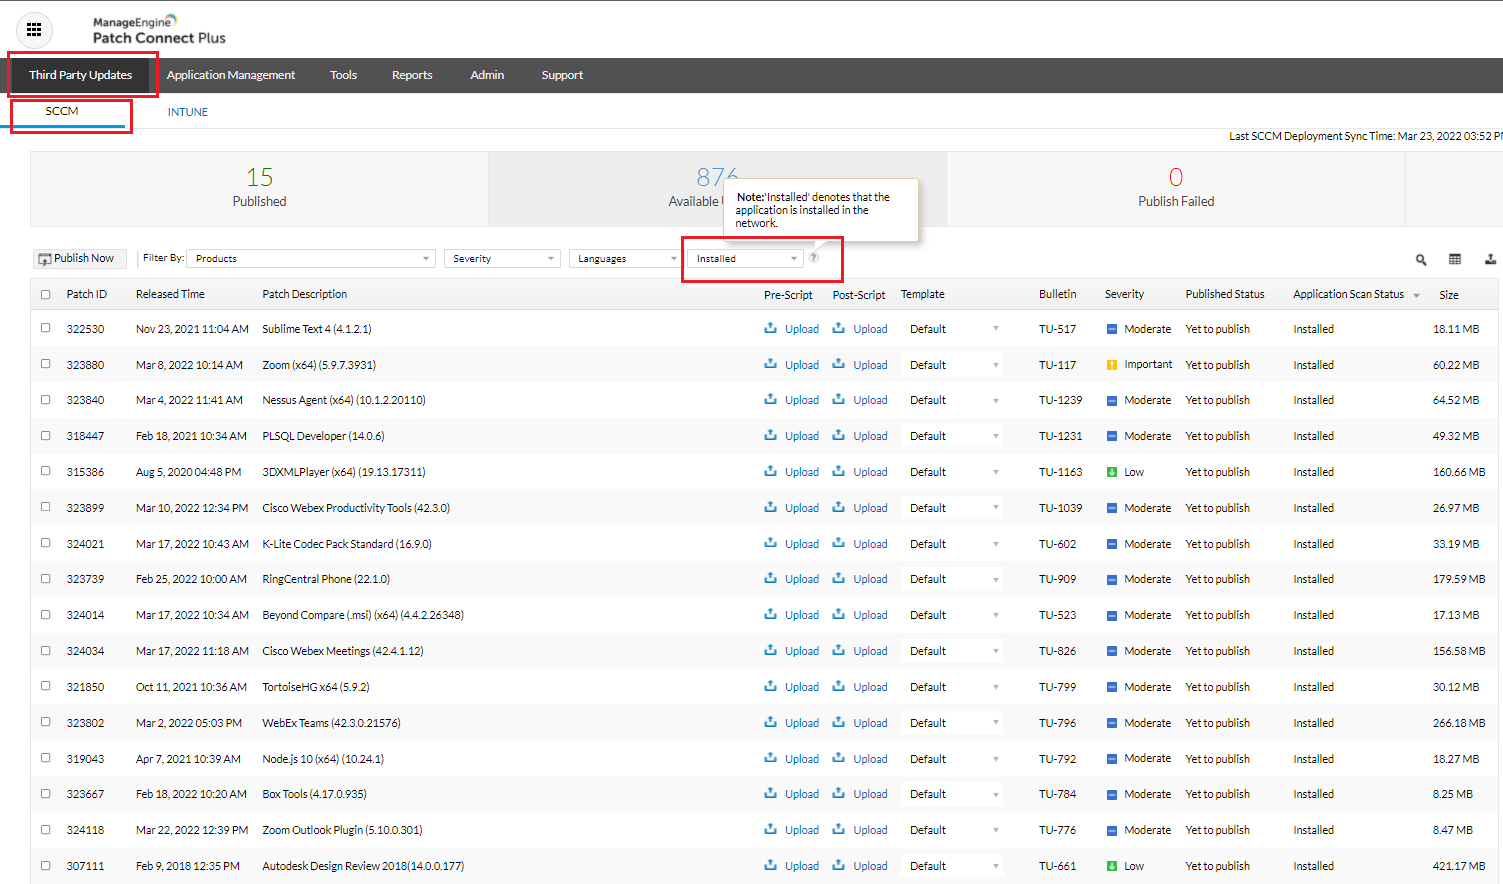Upload a pre-script for Cisco Webex Meetings
1503x884 pixels.
click(792, 651)
